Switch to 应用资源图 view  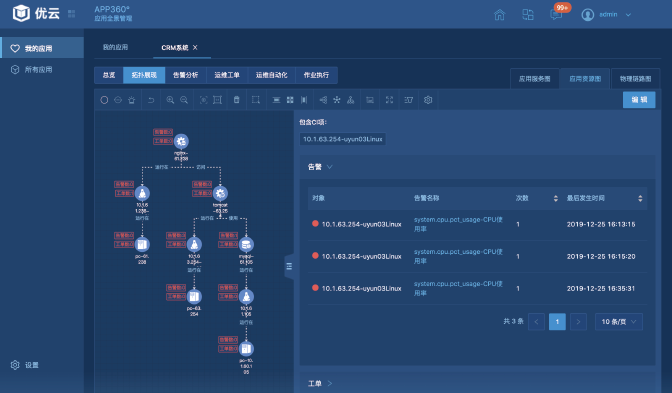585,79
